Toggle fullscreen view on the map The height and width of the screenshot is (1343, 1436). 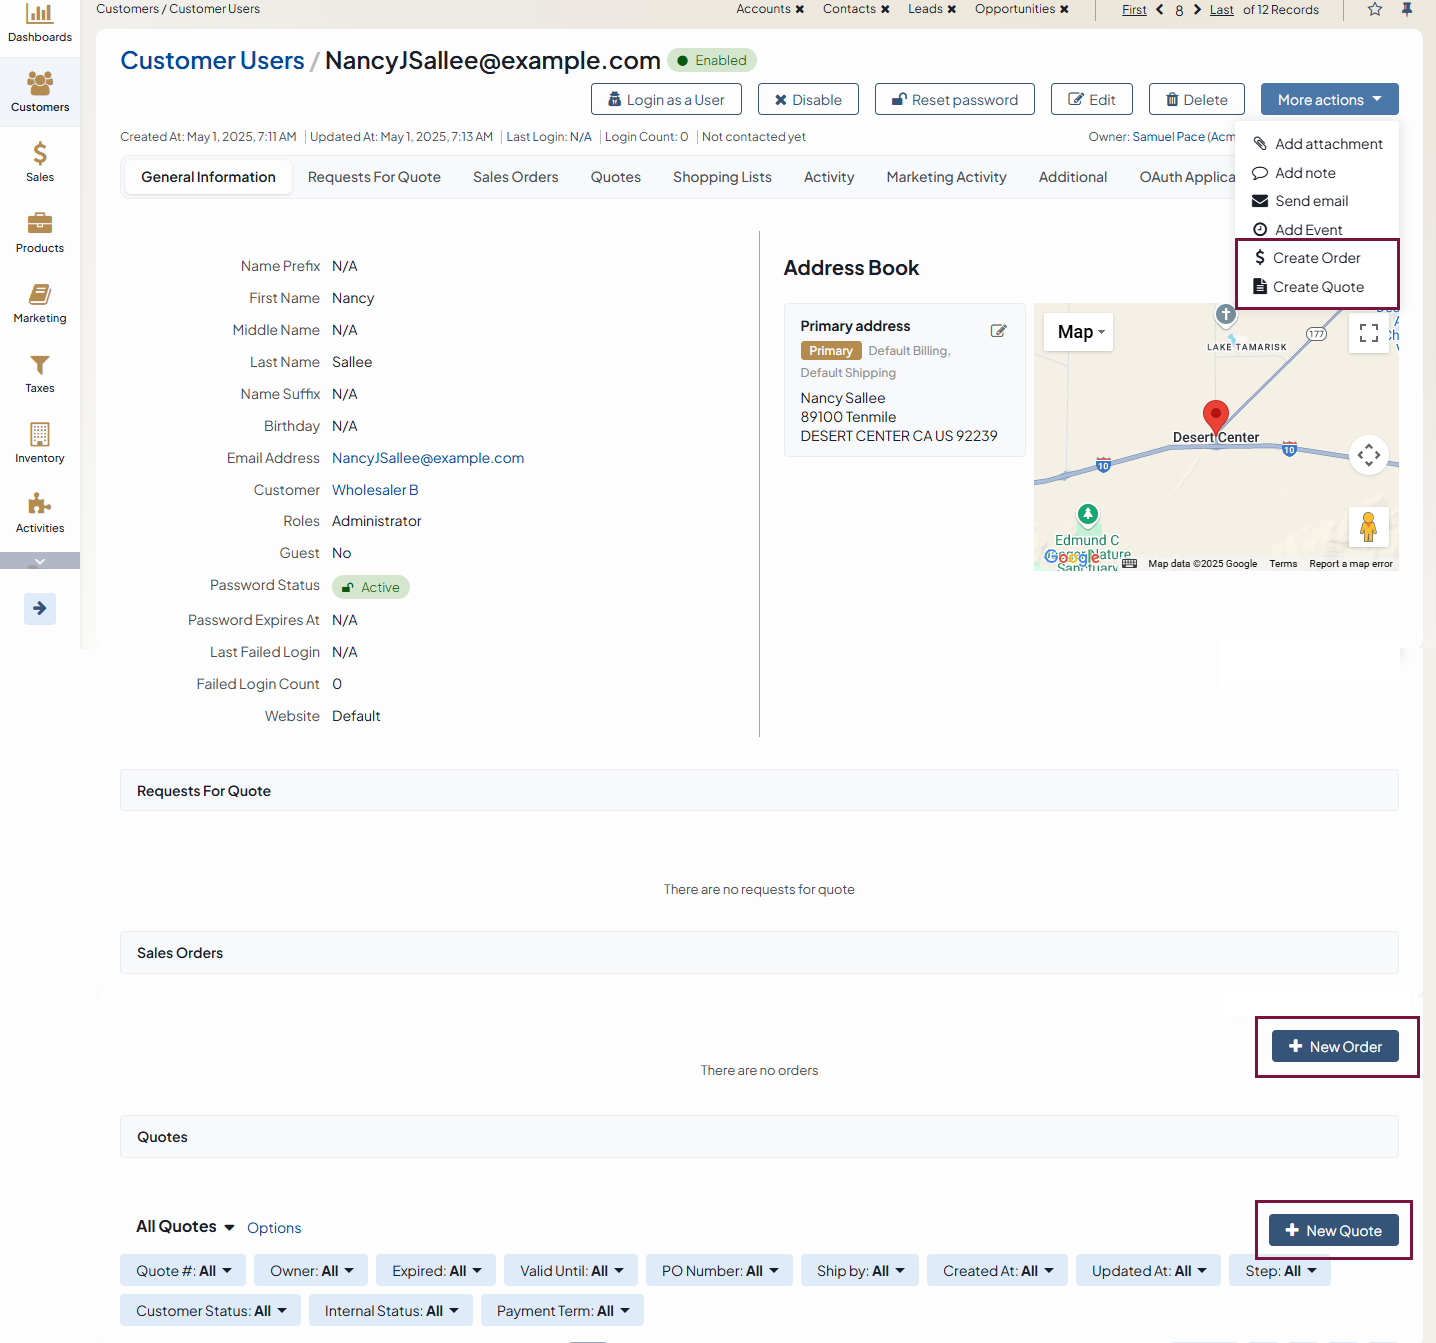pyautogui.click(x=1368, y=333)
